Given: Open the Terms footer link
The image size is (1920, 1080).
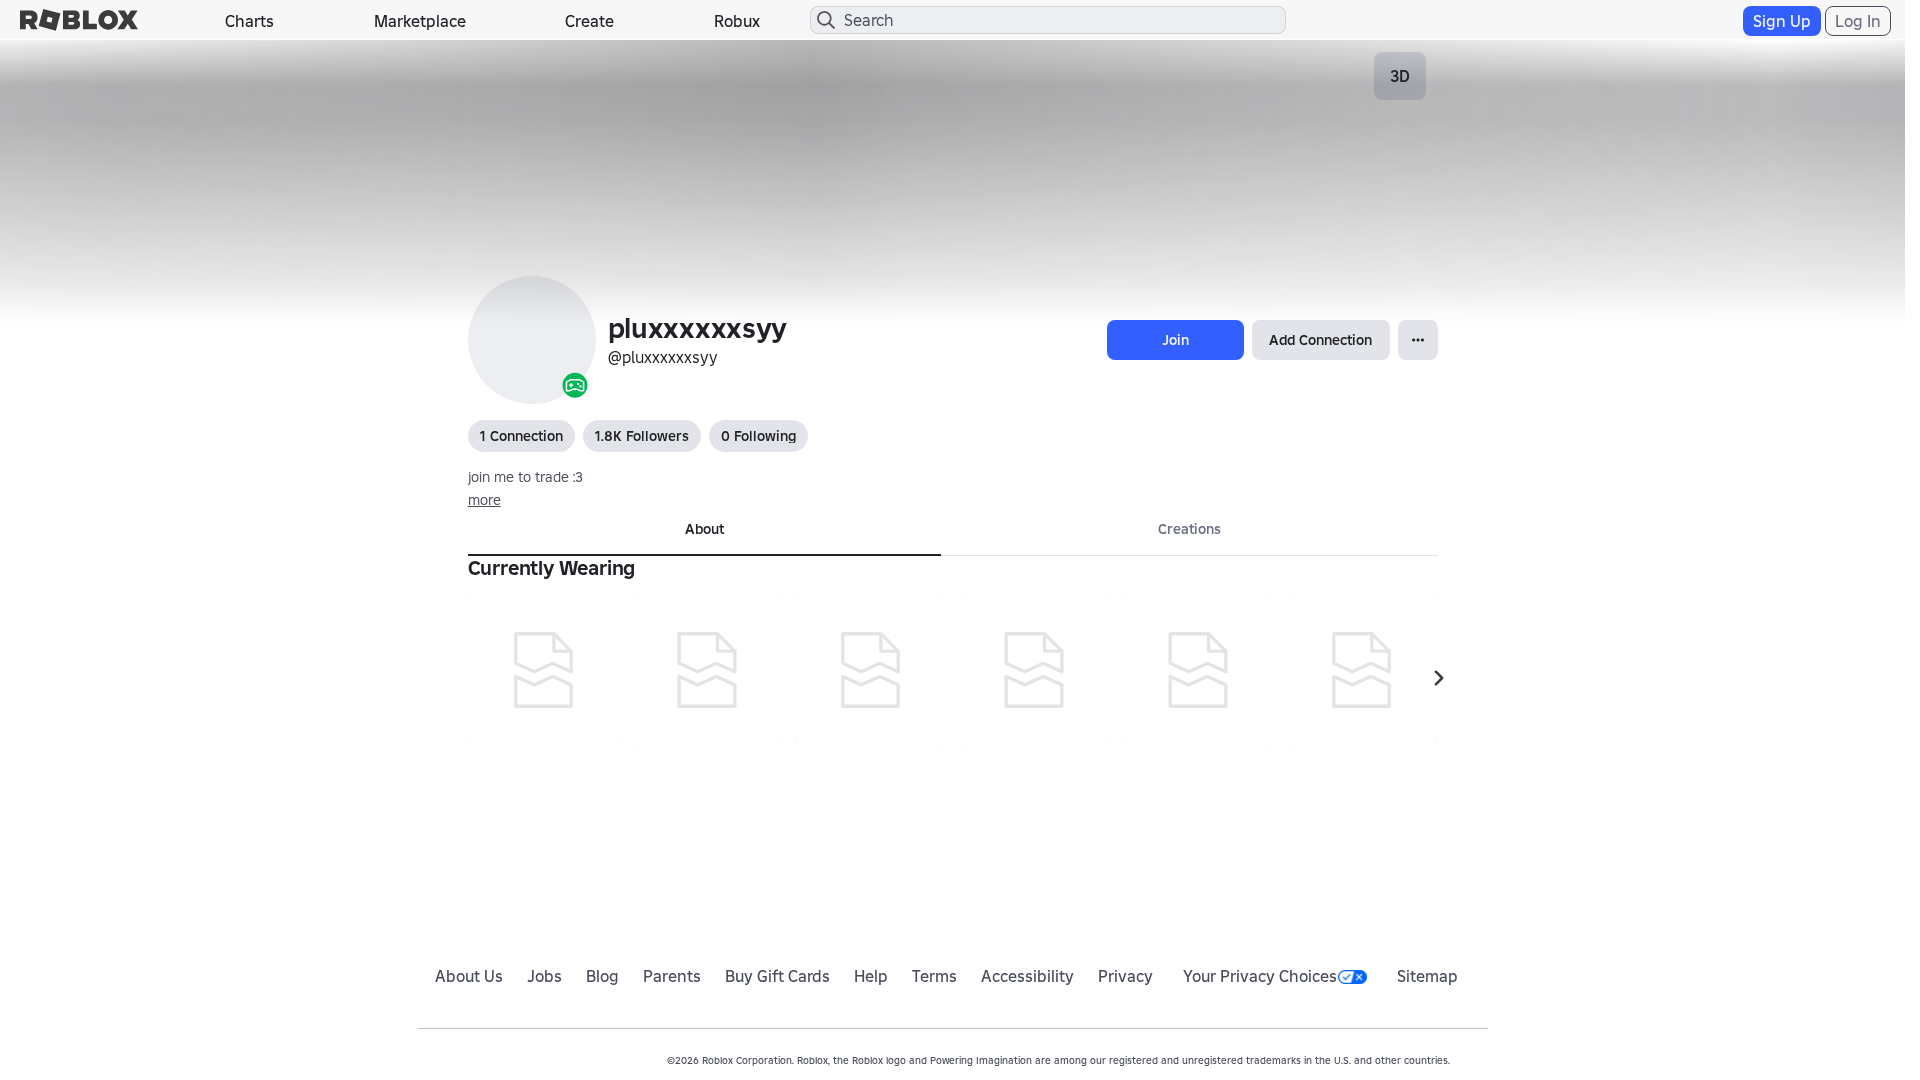Looking at the screenshot, I should 934,976.
